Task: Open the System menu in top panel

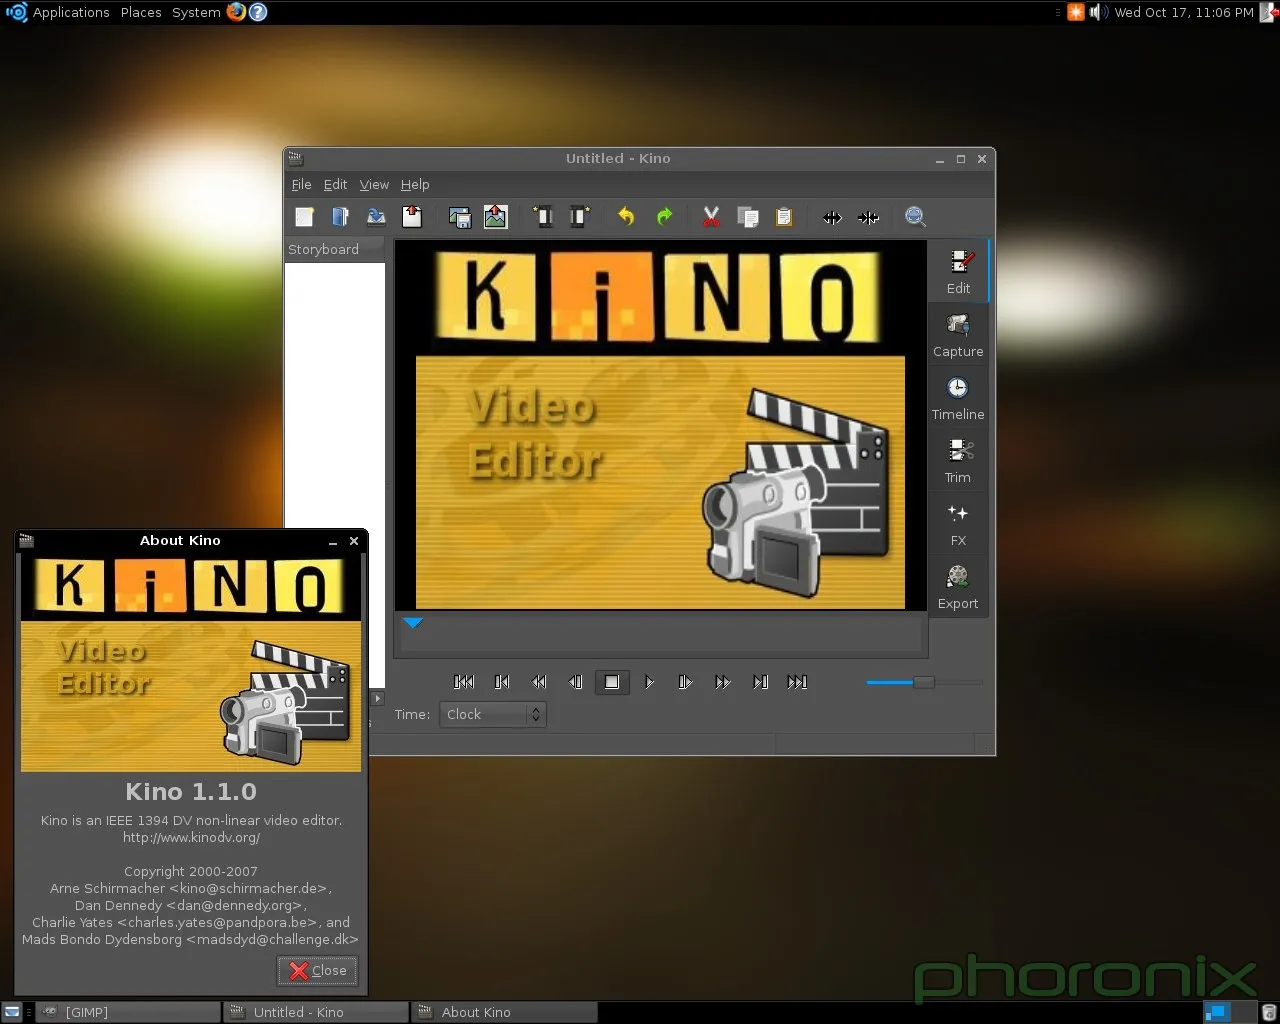Action: [196, 12]
